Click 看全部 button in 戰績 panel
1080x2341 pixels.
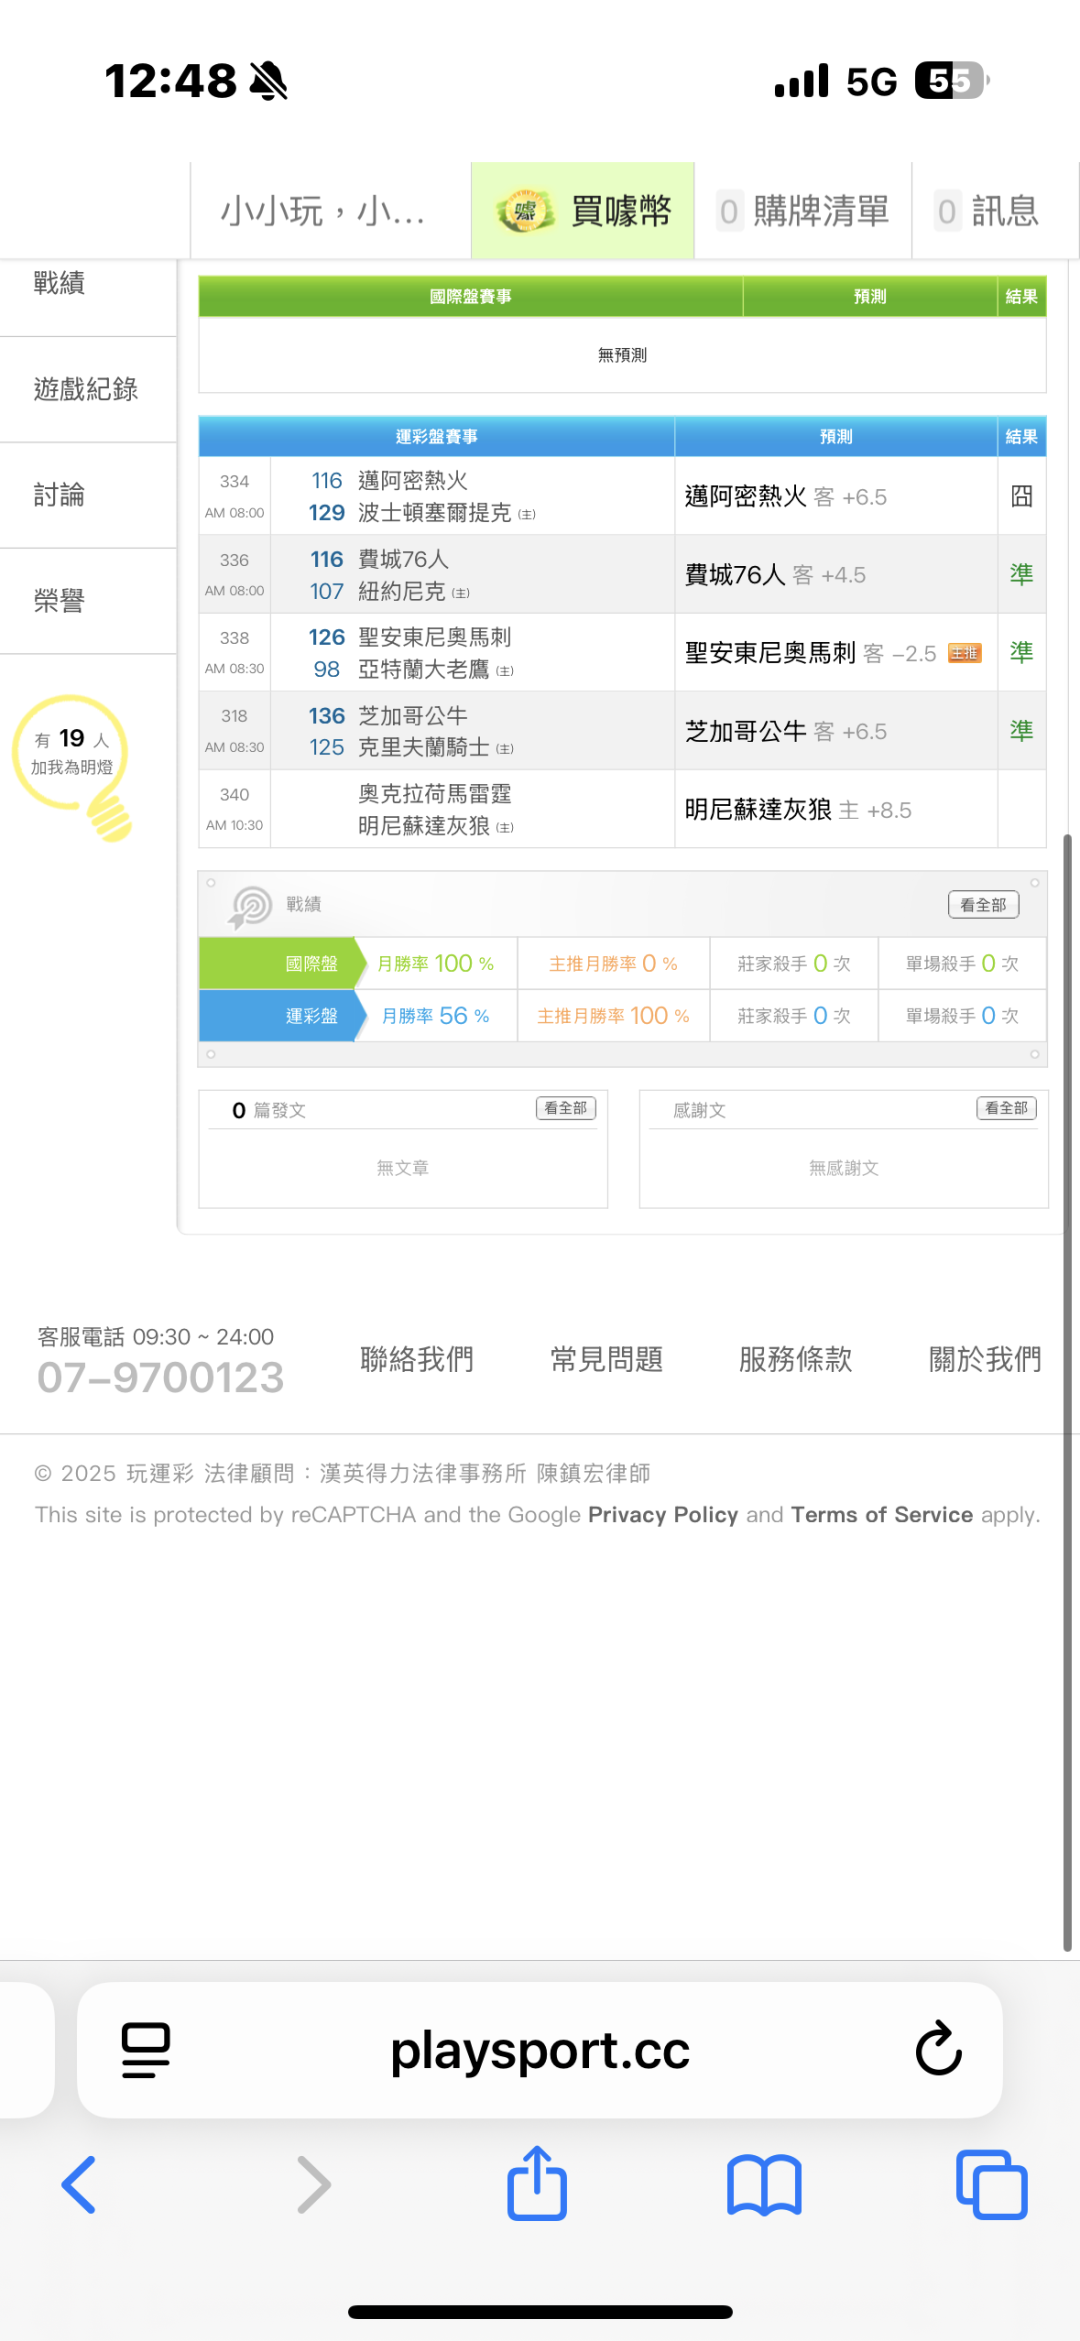coord(983,904)
